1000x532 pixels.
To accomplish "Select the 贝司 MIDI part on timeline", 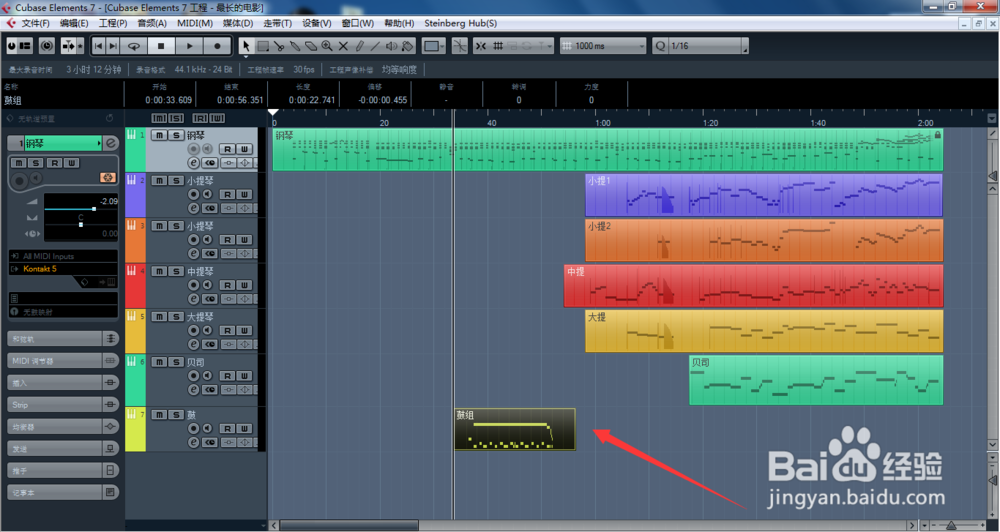I will click(816, 380).
